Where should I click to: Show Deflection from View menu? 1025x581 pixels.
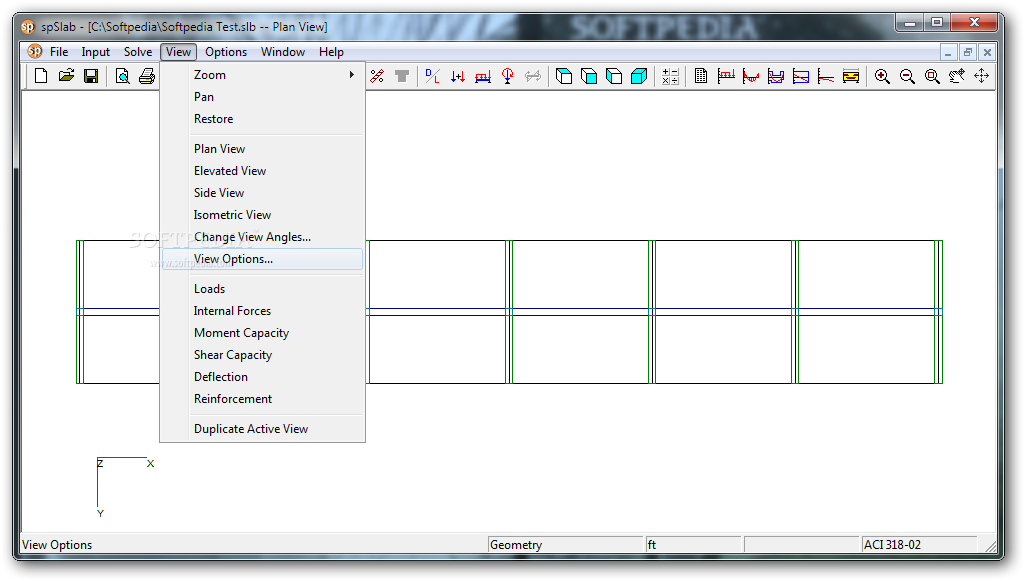pyautogui.click(x=262, y=377)
